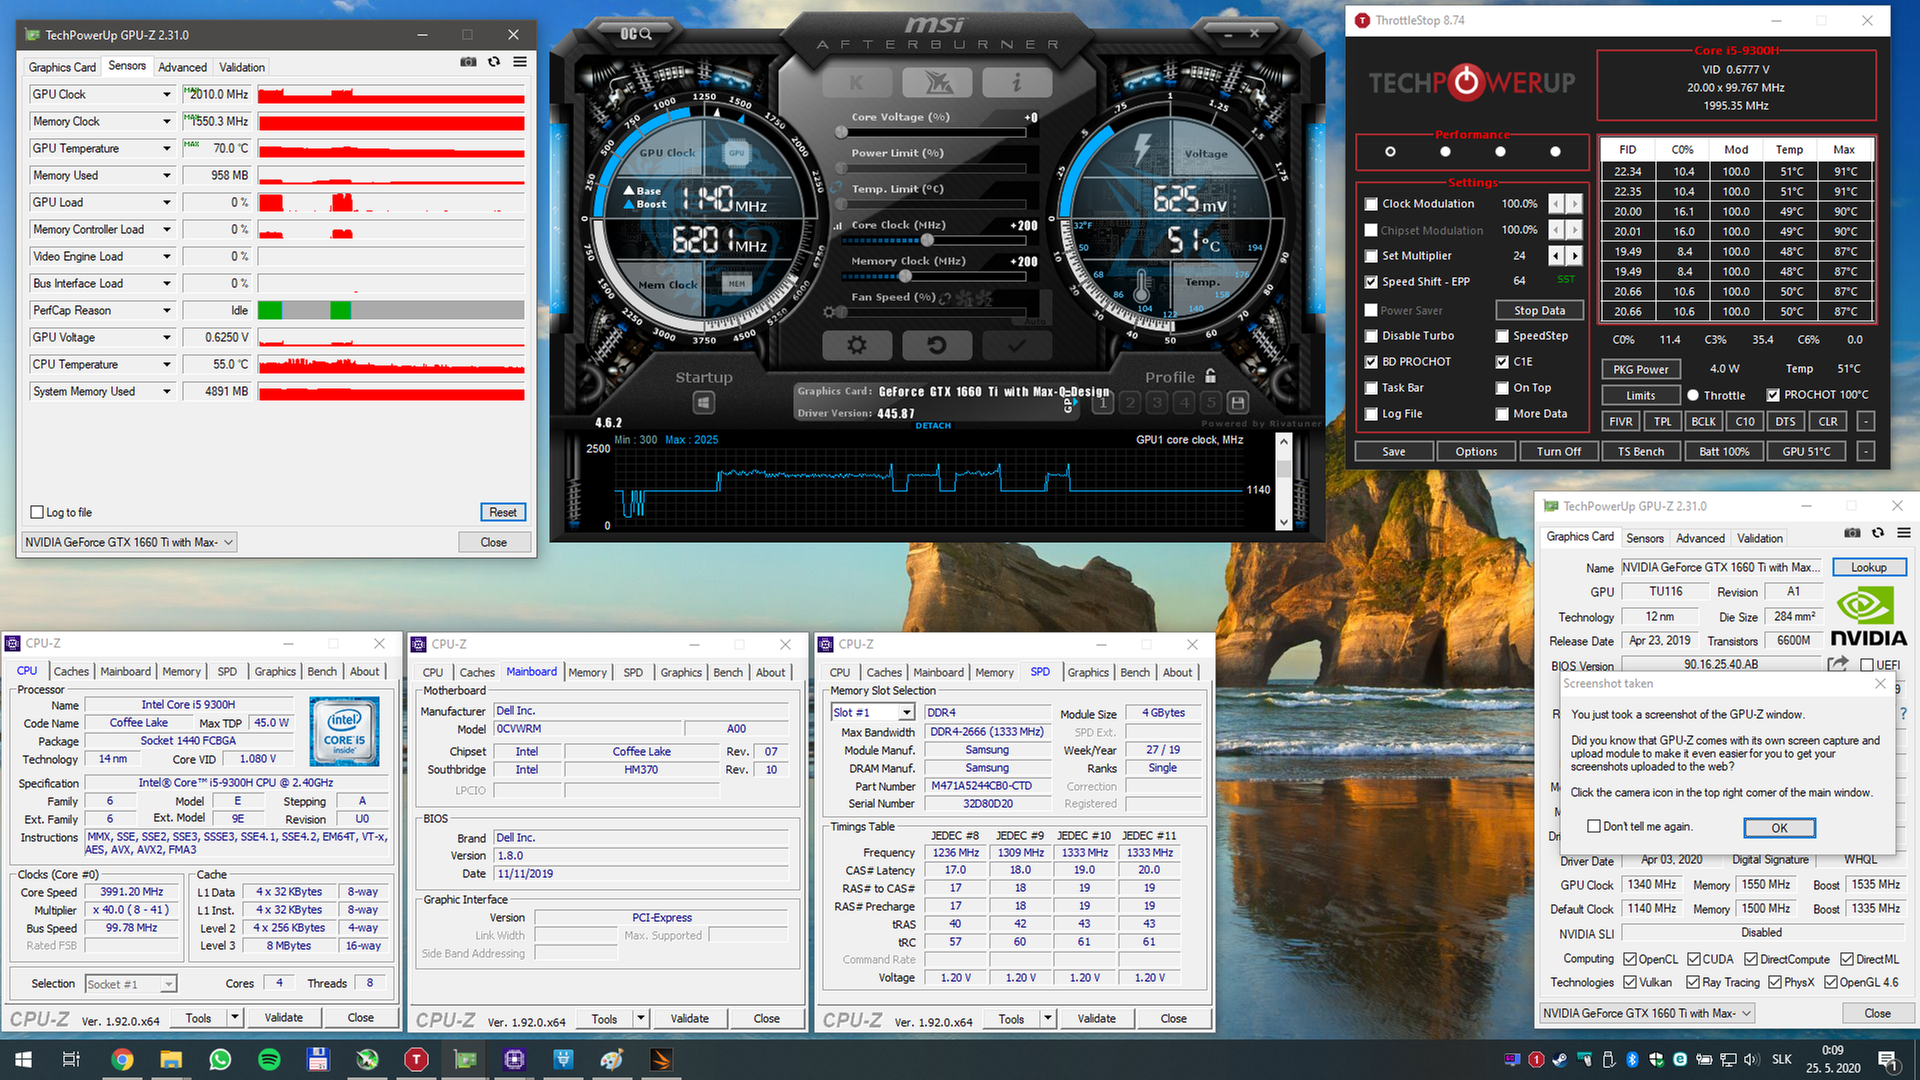Enable Clock Modulation in ThrottleStop
This screenshot has height=1080, width=1920.
click(x=1371, y=204)
